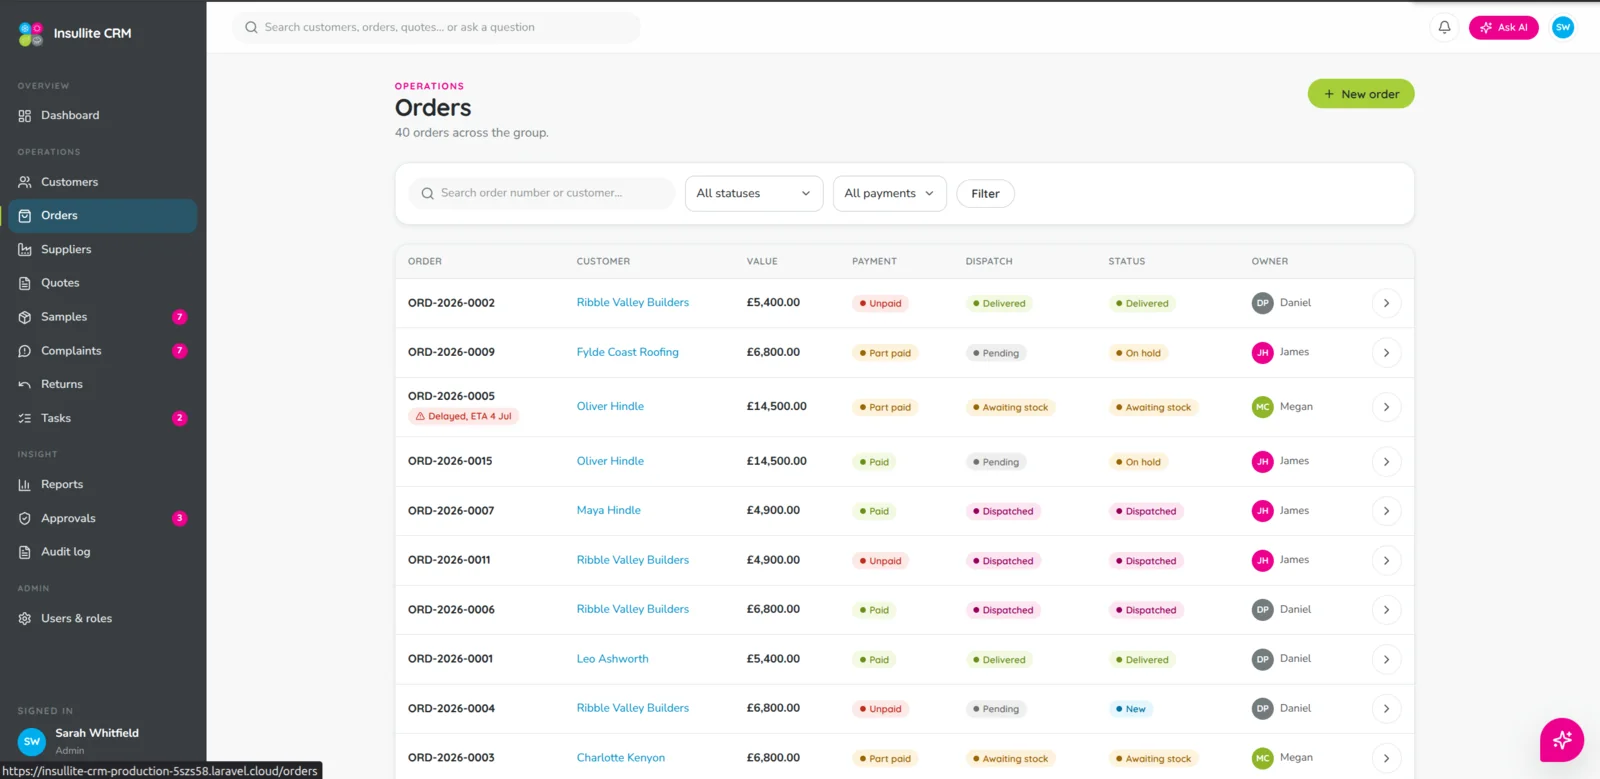
Task: Click the £14,500.00 value of ORD-2026-0005
Action: click(x=776, y=406)
